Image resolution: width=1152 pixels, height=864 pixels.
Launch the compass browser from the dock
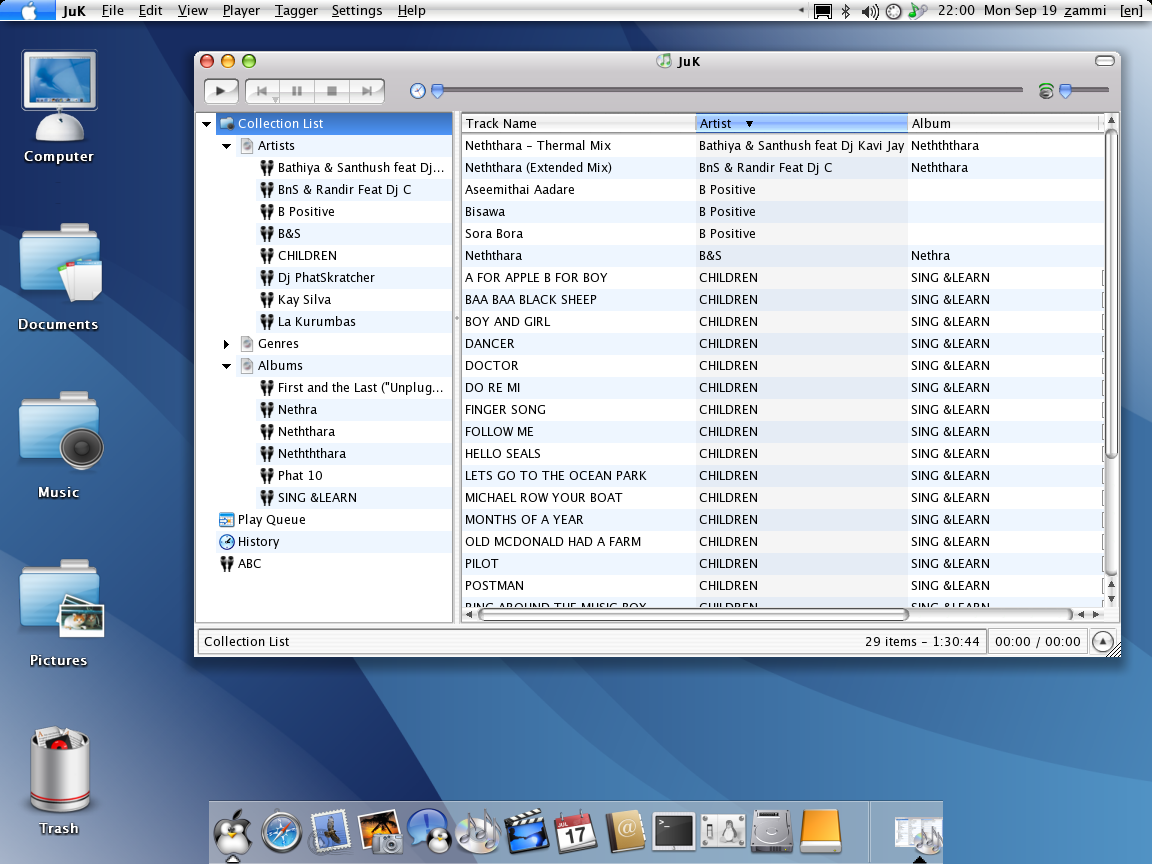pos(281,832)
